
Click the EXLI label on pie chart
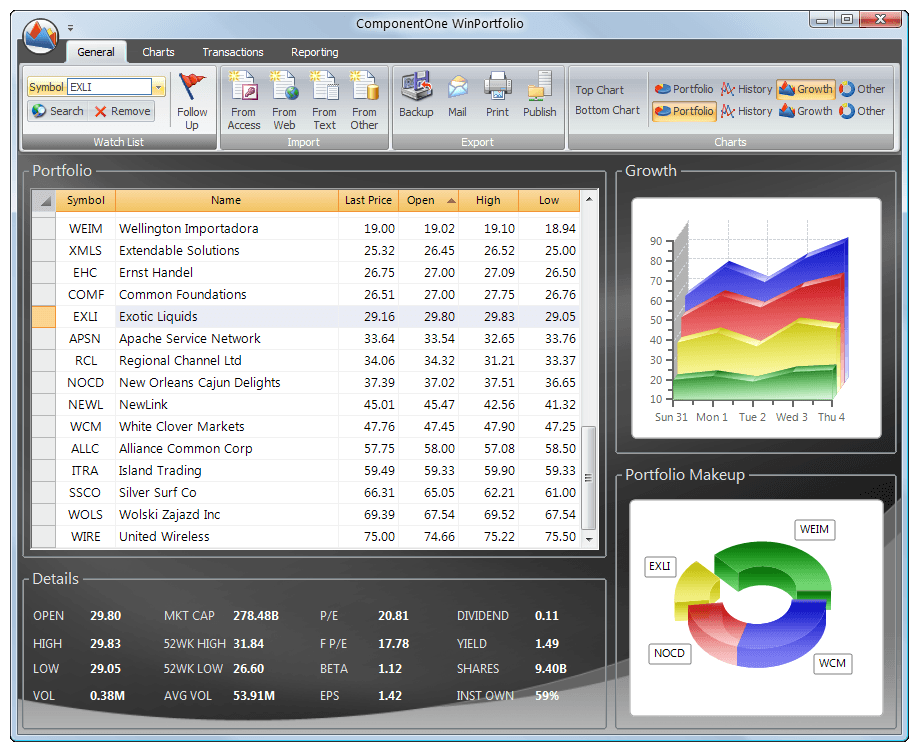point(659,566)
